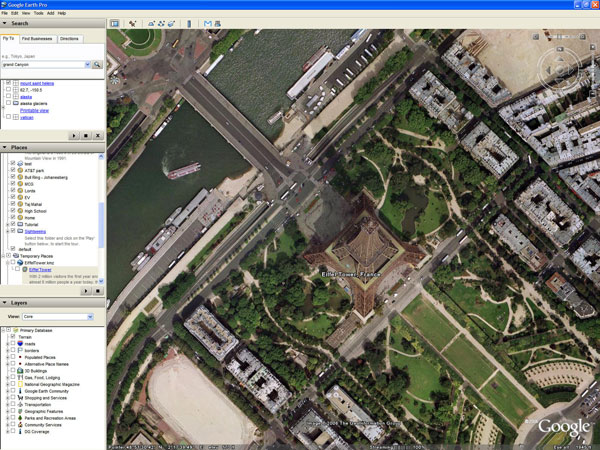The height and width of the screenshot is (450, 600).
Task: Click the add polygon toolbar icon
Action: (x=152, y=24)
